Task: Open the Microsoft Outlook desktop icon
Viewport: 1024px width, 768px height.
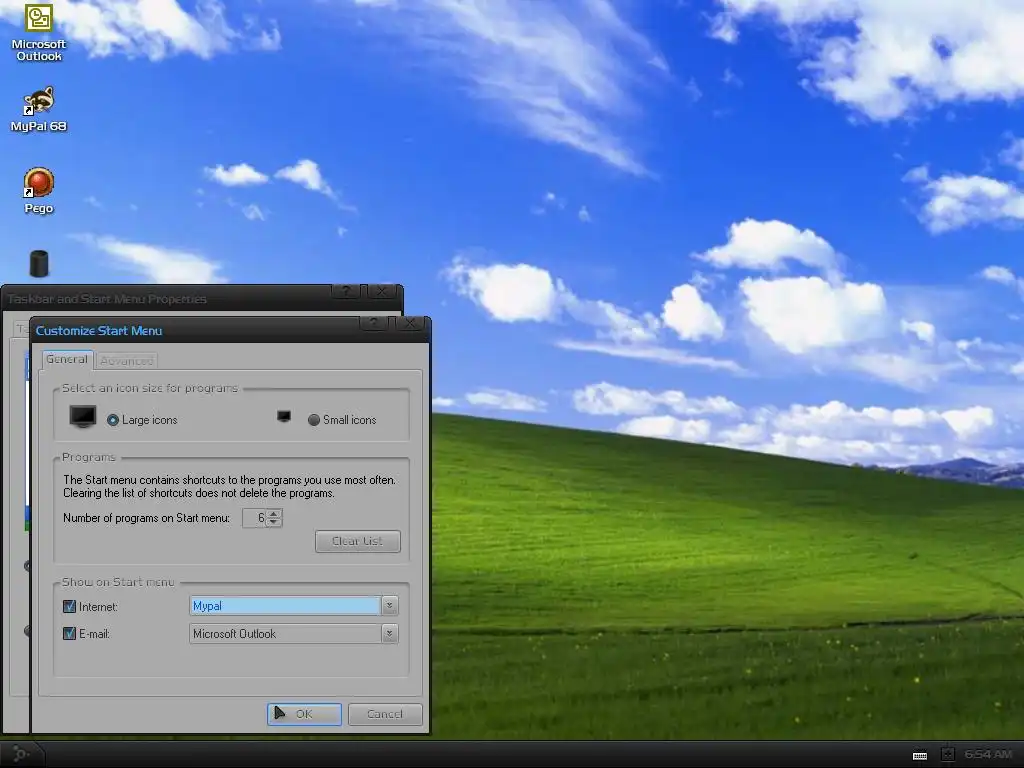Action: tap(39, 32)
